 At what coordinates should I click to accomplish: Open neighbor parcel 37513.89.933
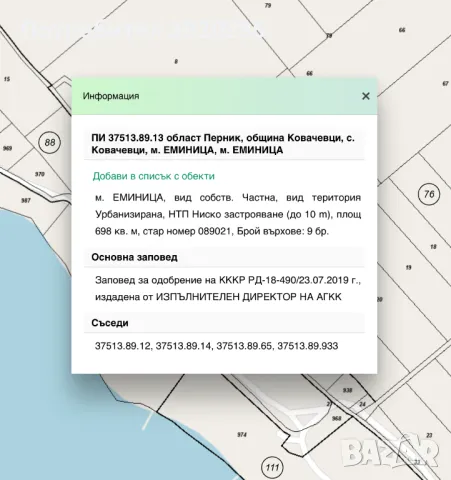click(308, 346)
